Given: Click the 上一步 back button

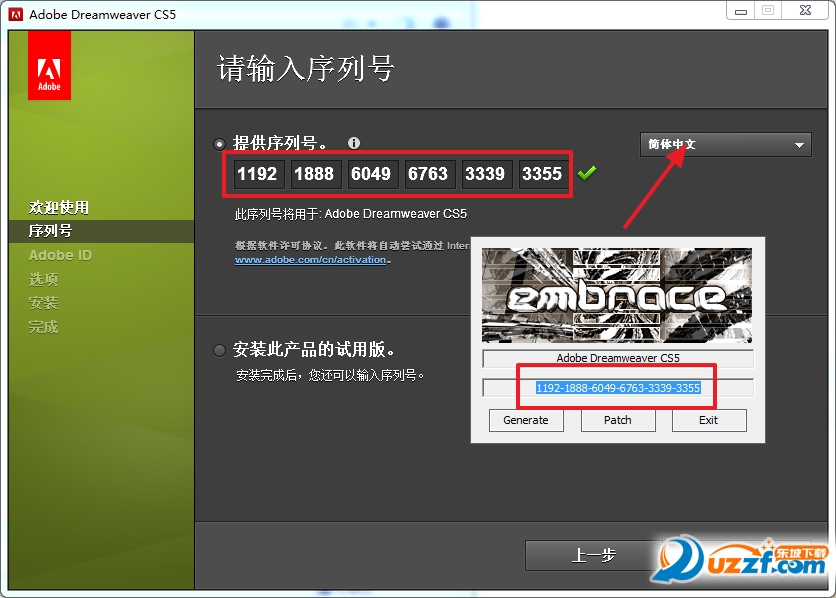Looking at the screenshot, I should pyautogui.click(x=593, y=555).
